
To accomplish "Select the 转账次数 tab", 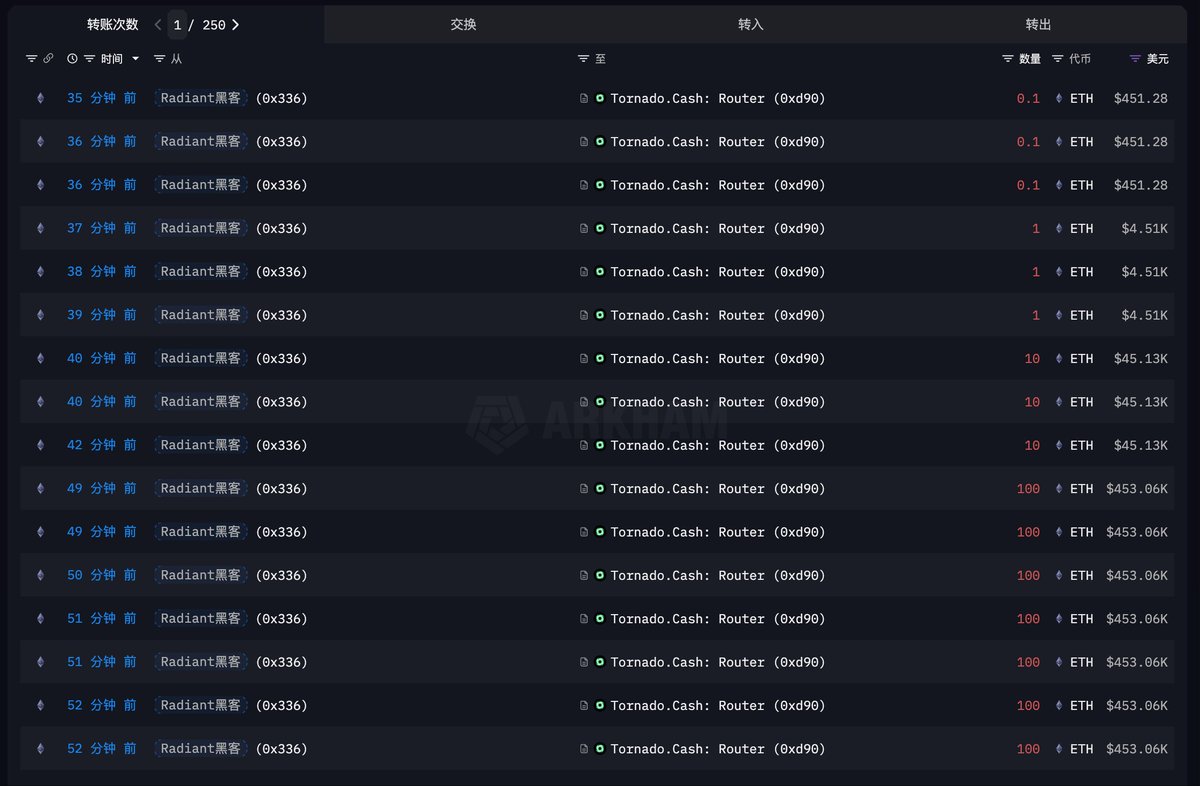I will [x=112, y=24].
